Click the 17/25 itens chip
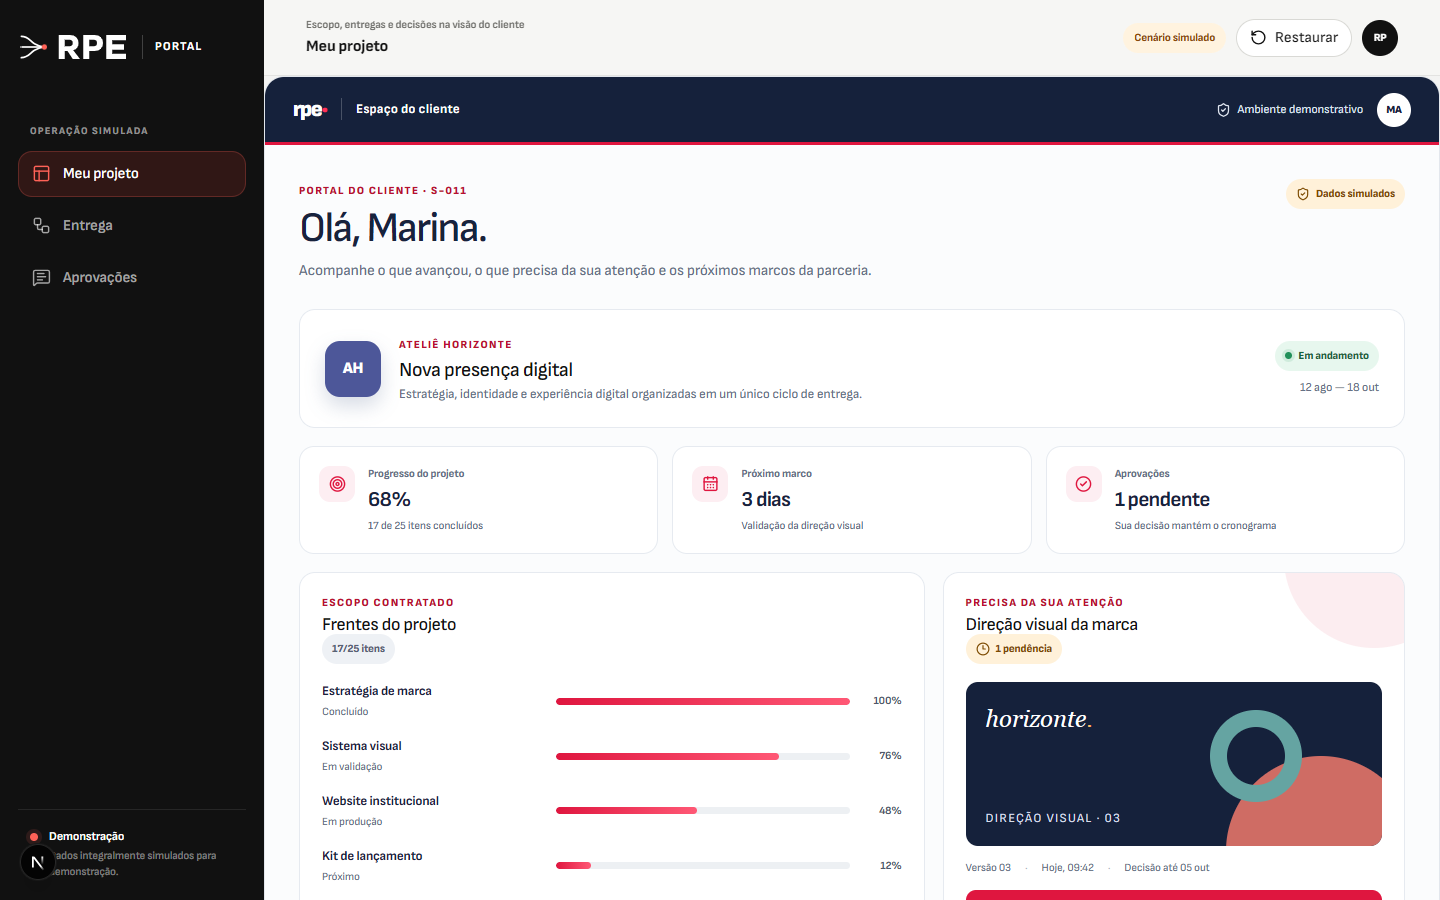This screenshot has height=900, width=1440. [358, 649]
